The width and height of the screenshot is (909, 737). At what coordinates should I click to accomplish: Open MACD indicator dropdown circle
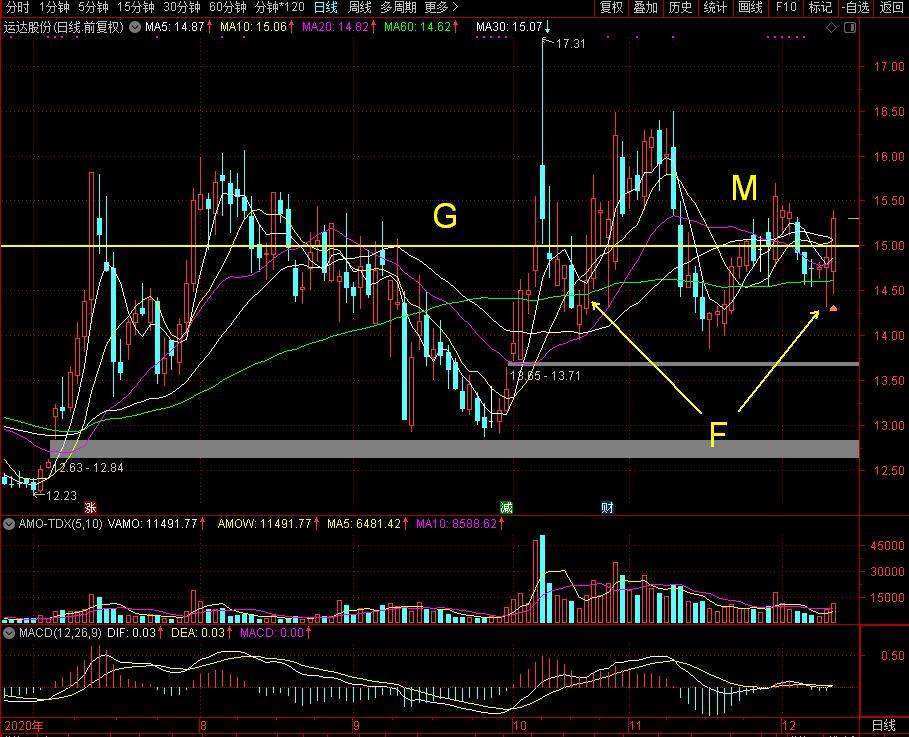pyautogui.click(x=9, y=633)
